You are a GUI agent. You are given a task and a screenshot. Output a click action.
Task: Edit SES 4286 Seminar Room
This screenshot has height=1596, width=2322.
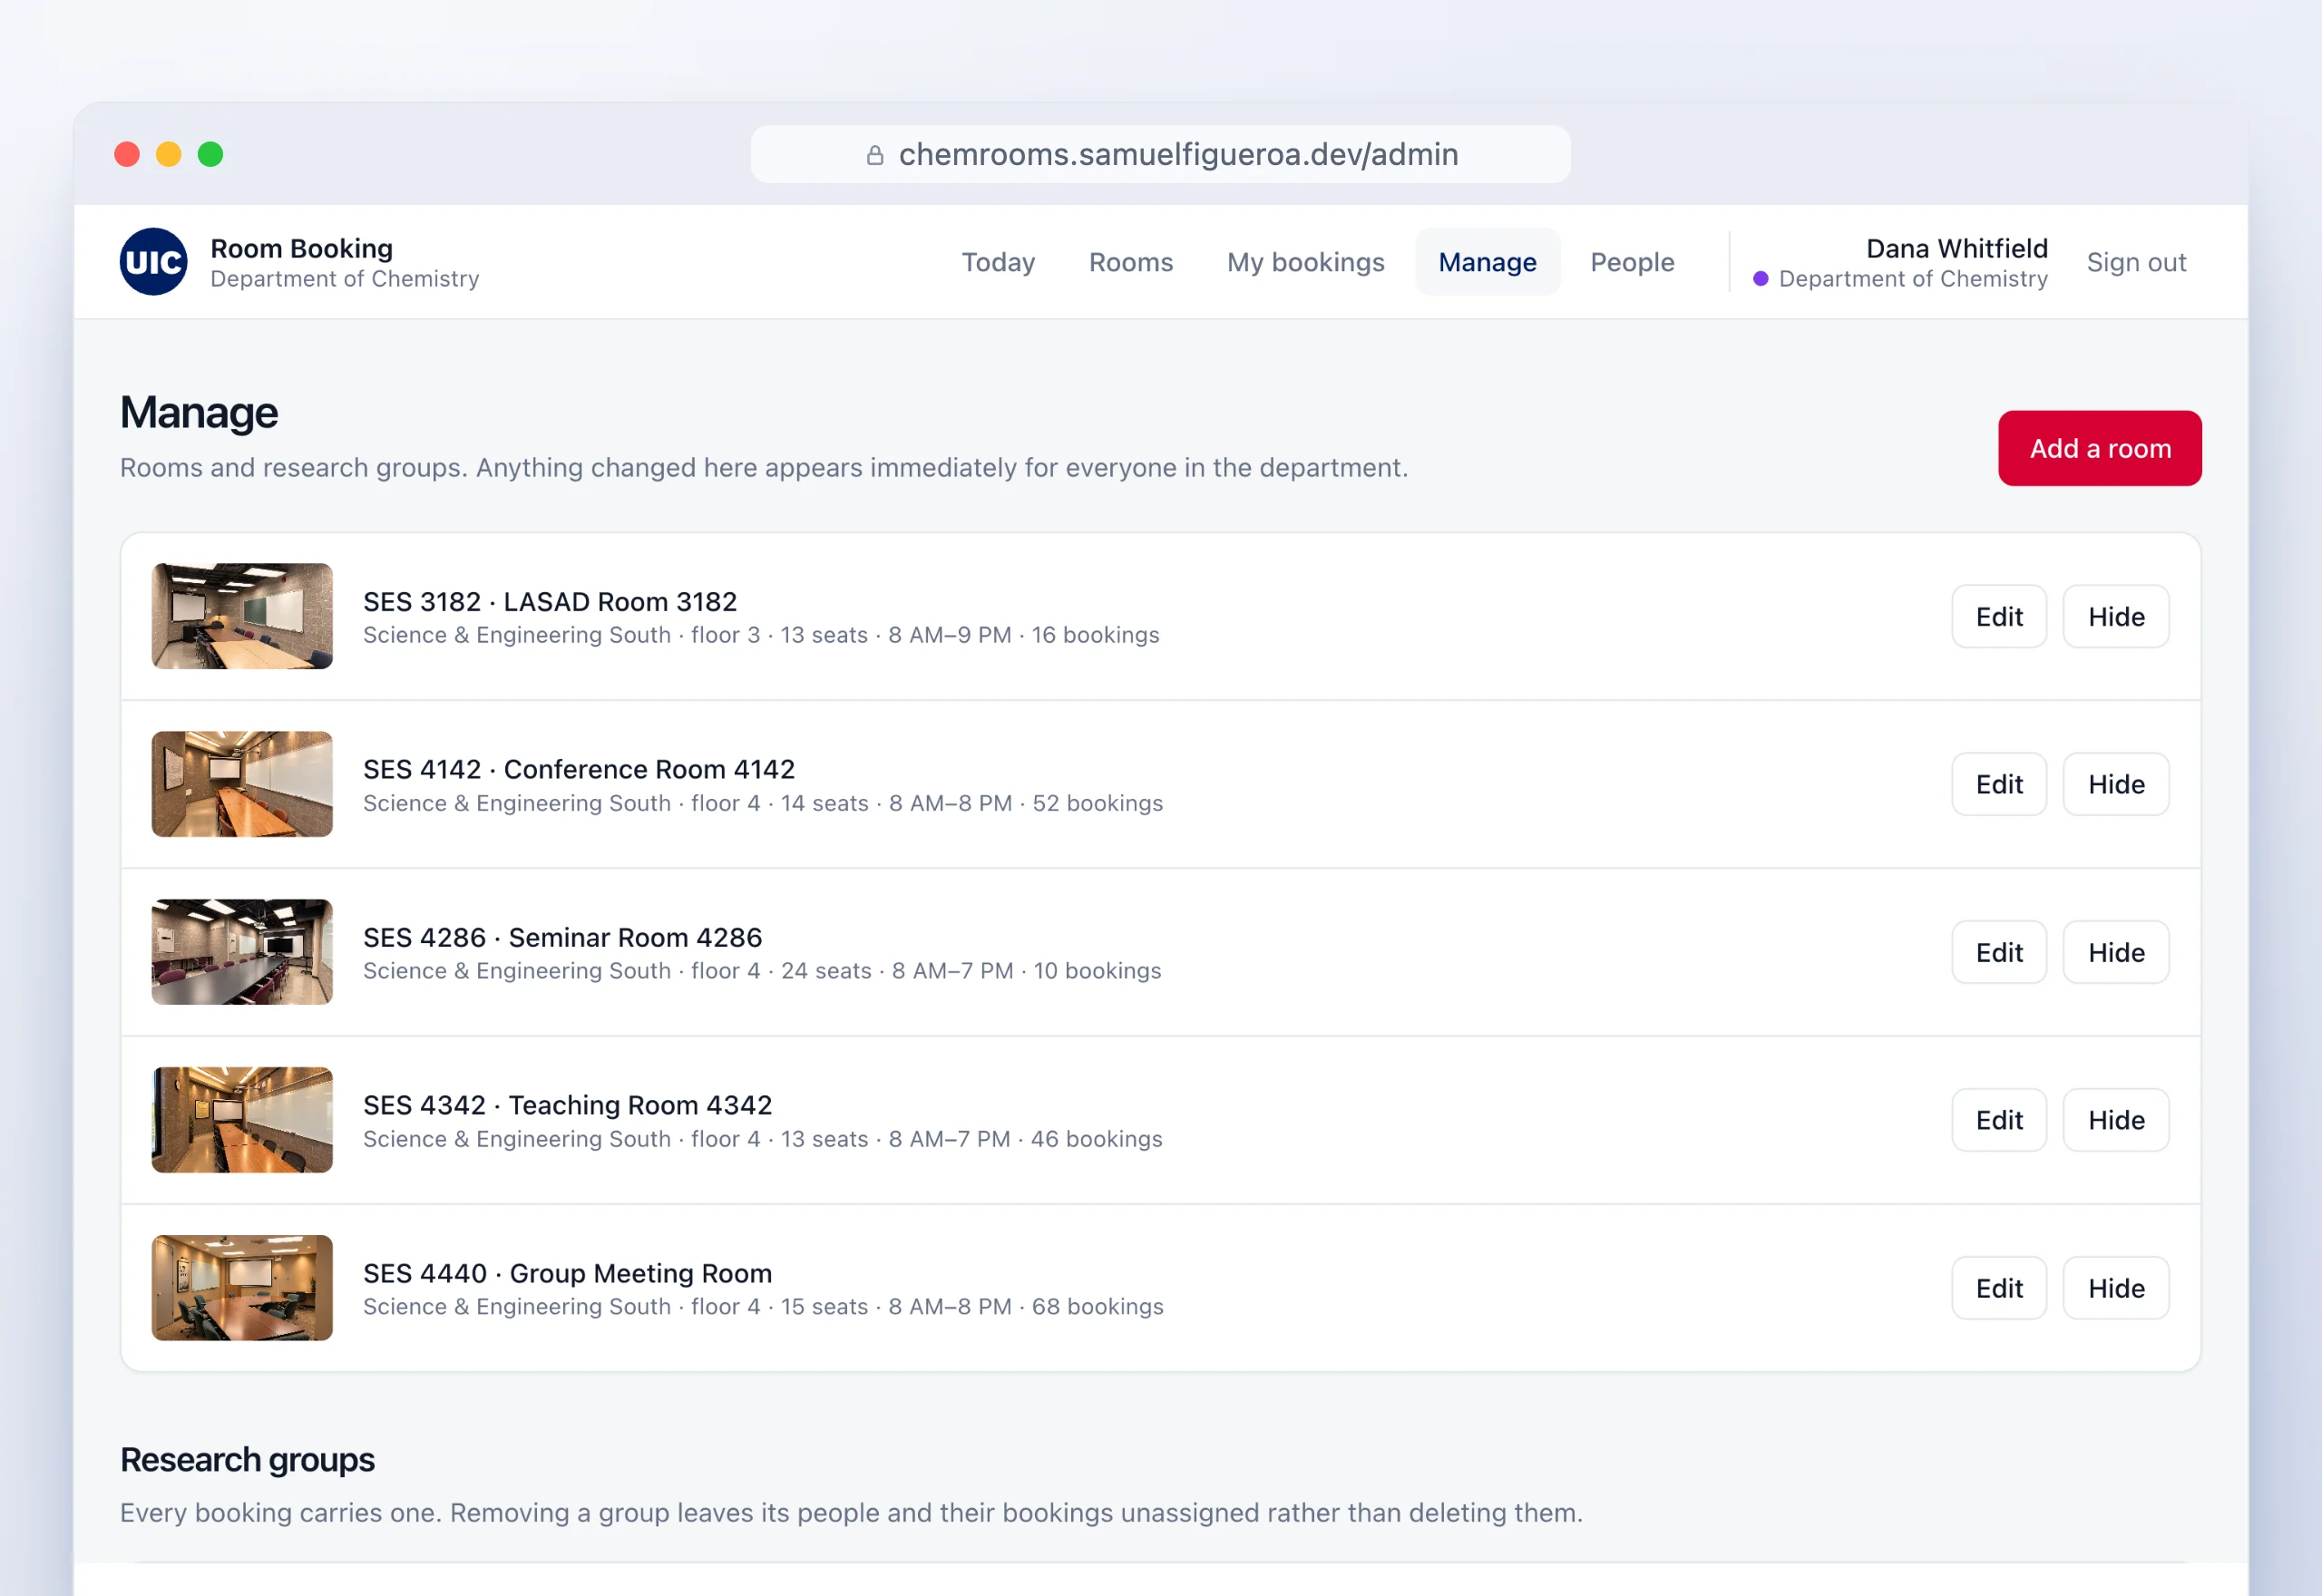point(1999,952)
